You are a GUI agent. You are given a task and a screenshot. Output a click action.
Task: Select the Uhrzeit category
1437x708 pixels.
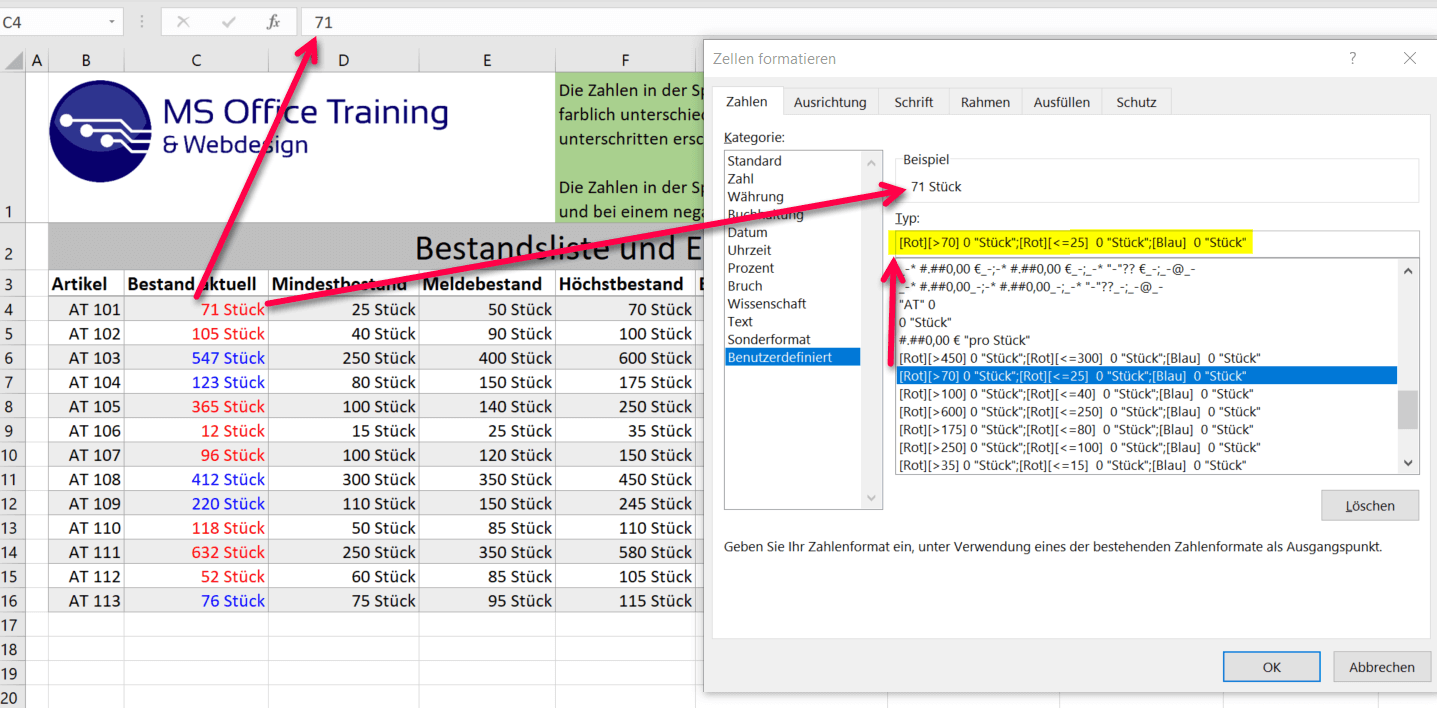[793, 250]
